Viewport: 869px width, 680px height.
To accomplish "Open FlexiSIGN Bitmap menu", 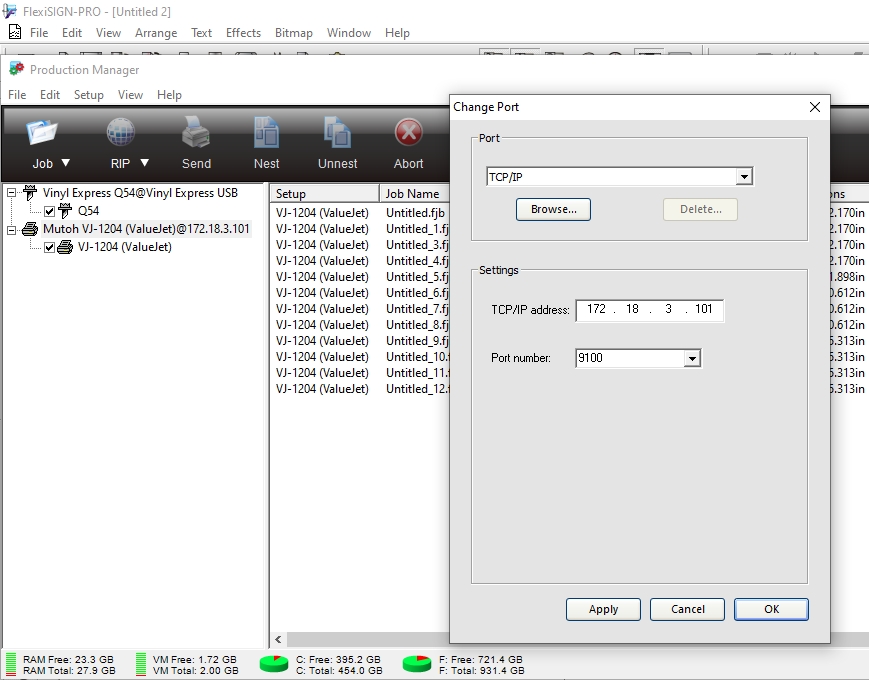I will (294, 33).
